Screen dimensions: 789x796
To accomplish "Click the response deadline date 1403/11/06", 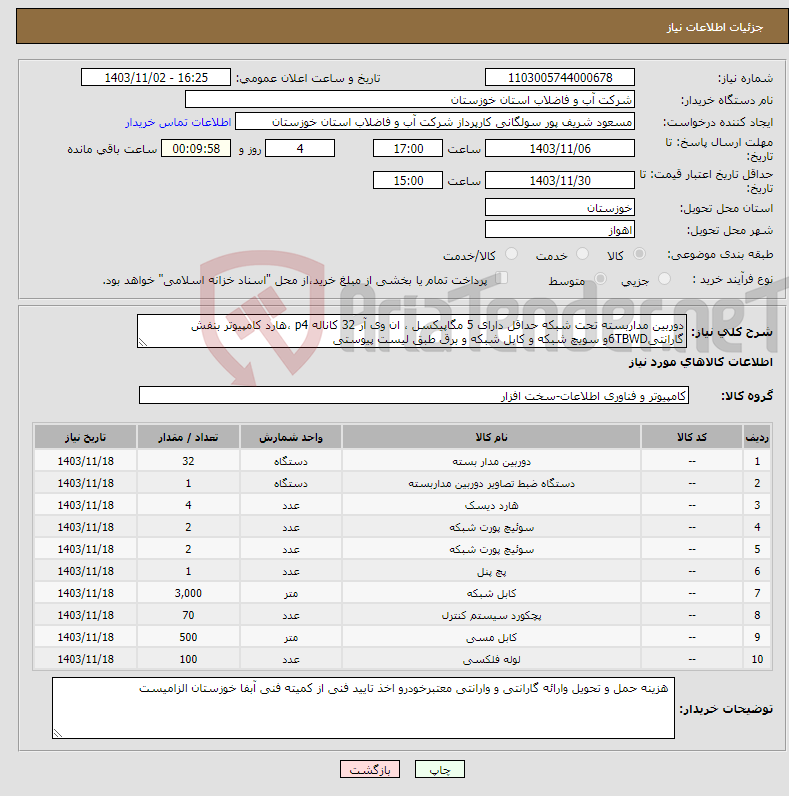I will coord(560,149).
